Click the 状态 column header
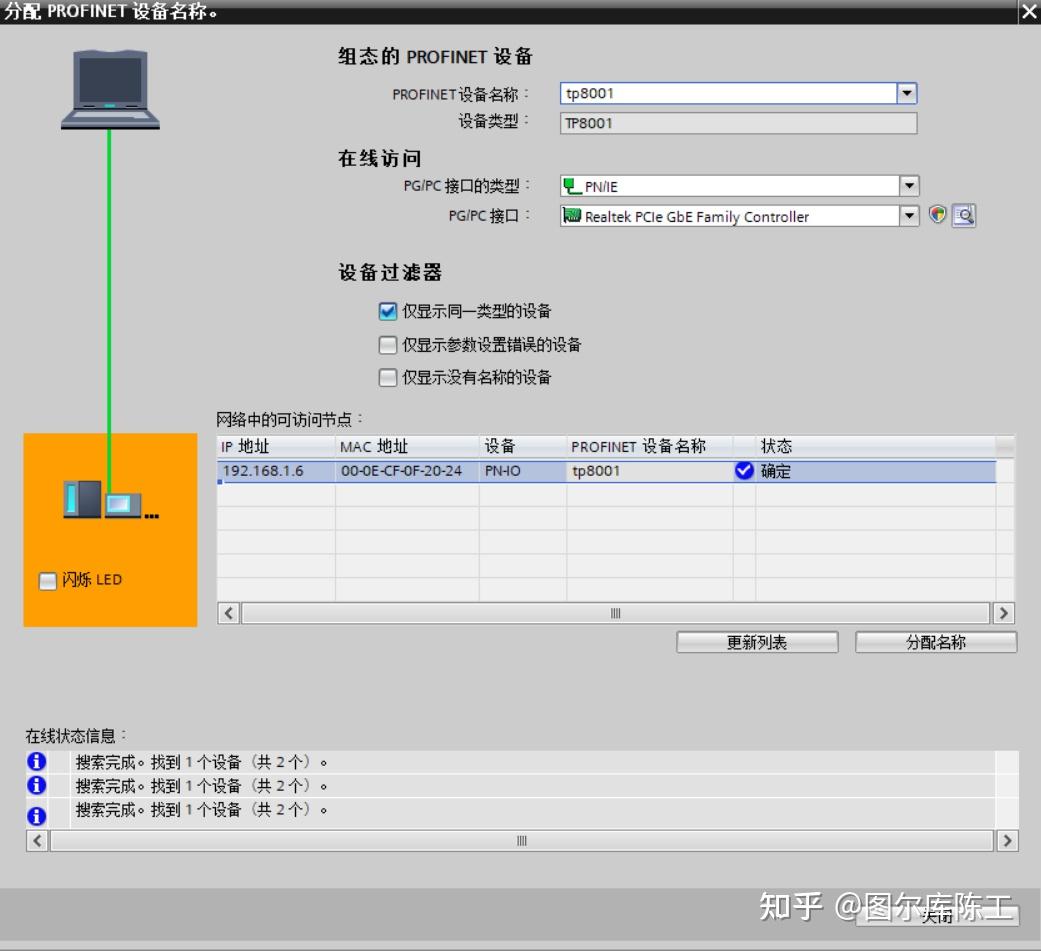 point(875,446)
